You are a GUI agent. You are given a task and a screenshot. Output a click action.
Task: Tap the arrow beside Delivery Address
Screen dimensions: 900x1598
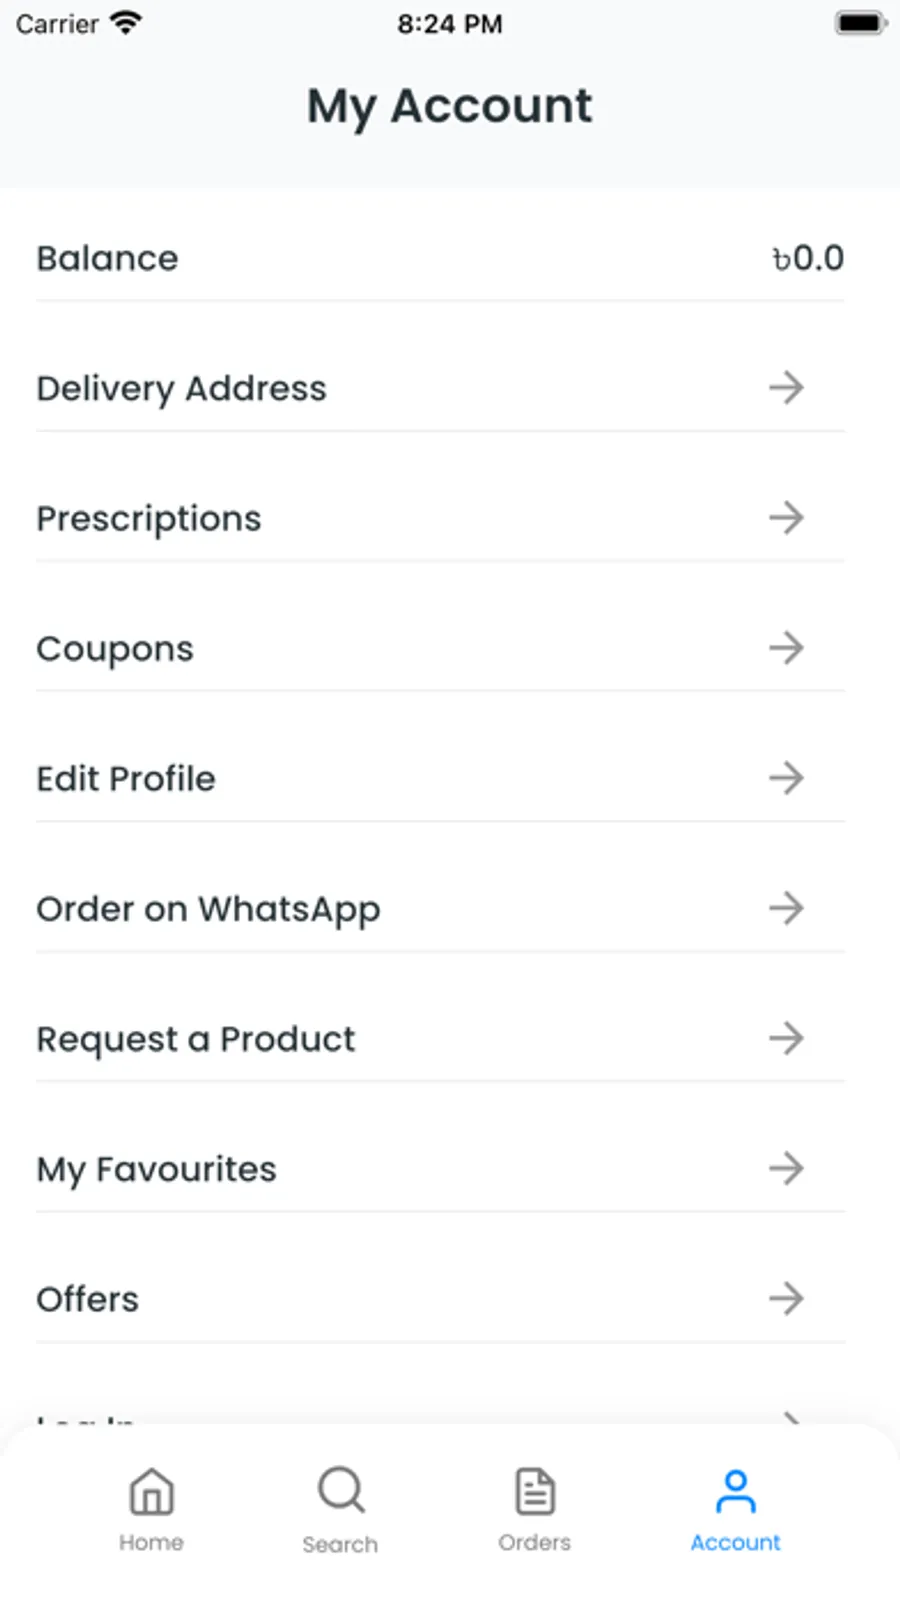coord(786,387)
